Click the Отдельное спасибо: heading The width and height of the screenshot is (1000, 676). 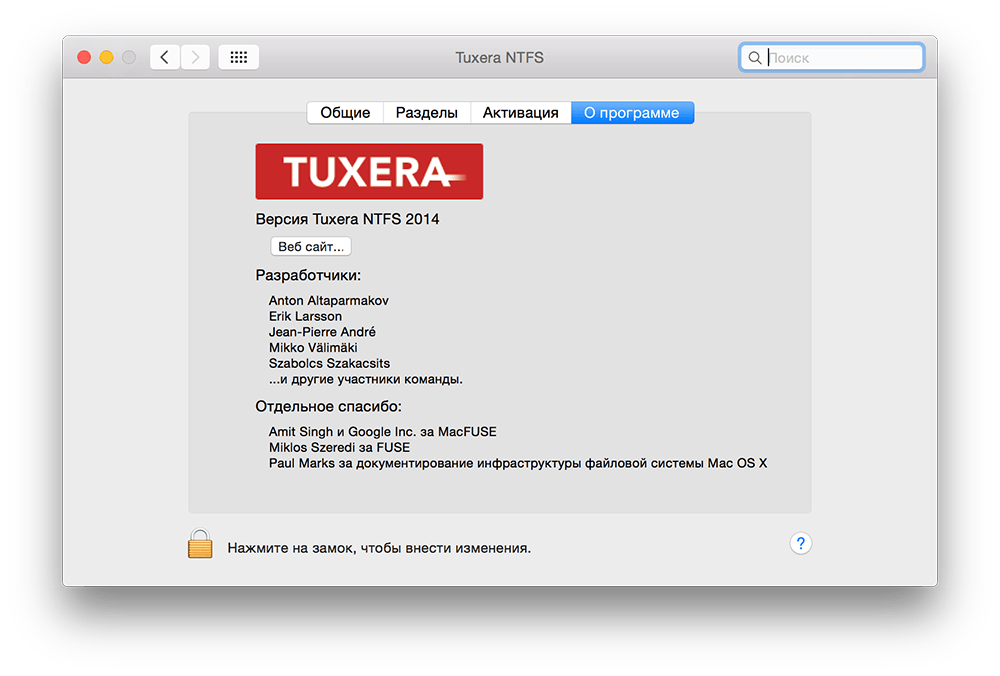tap(328, 407)
